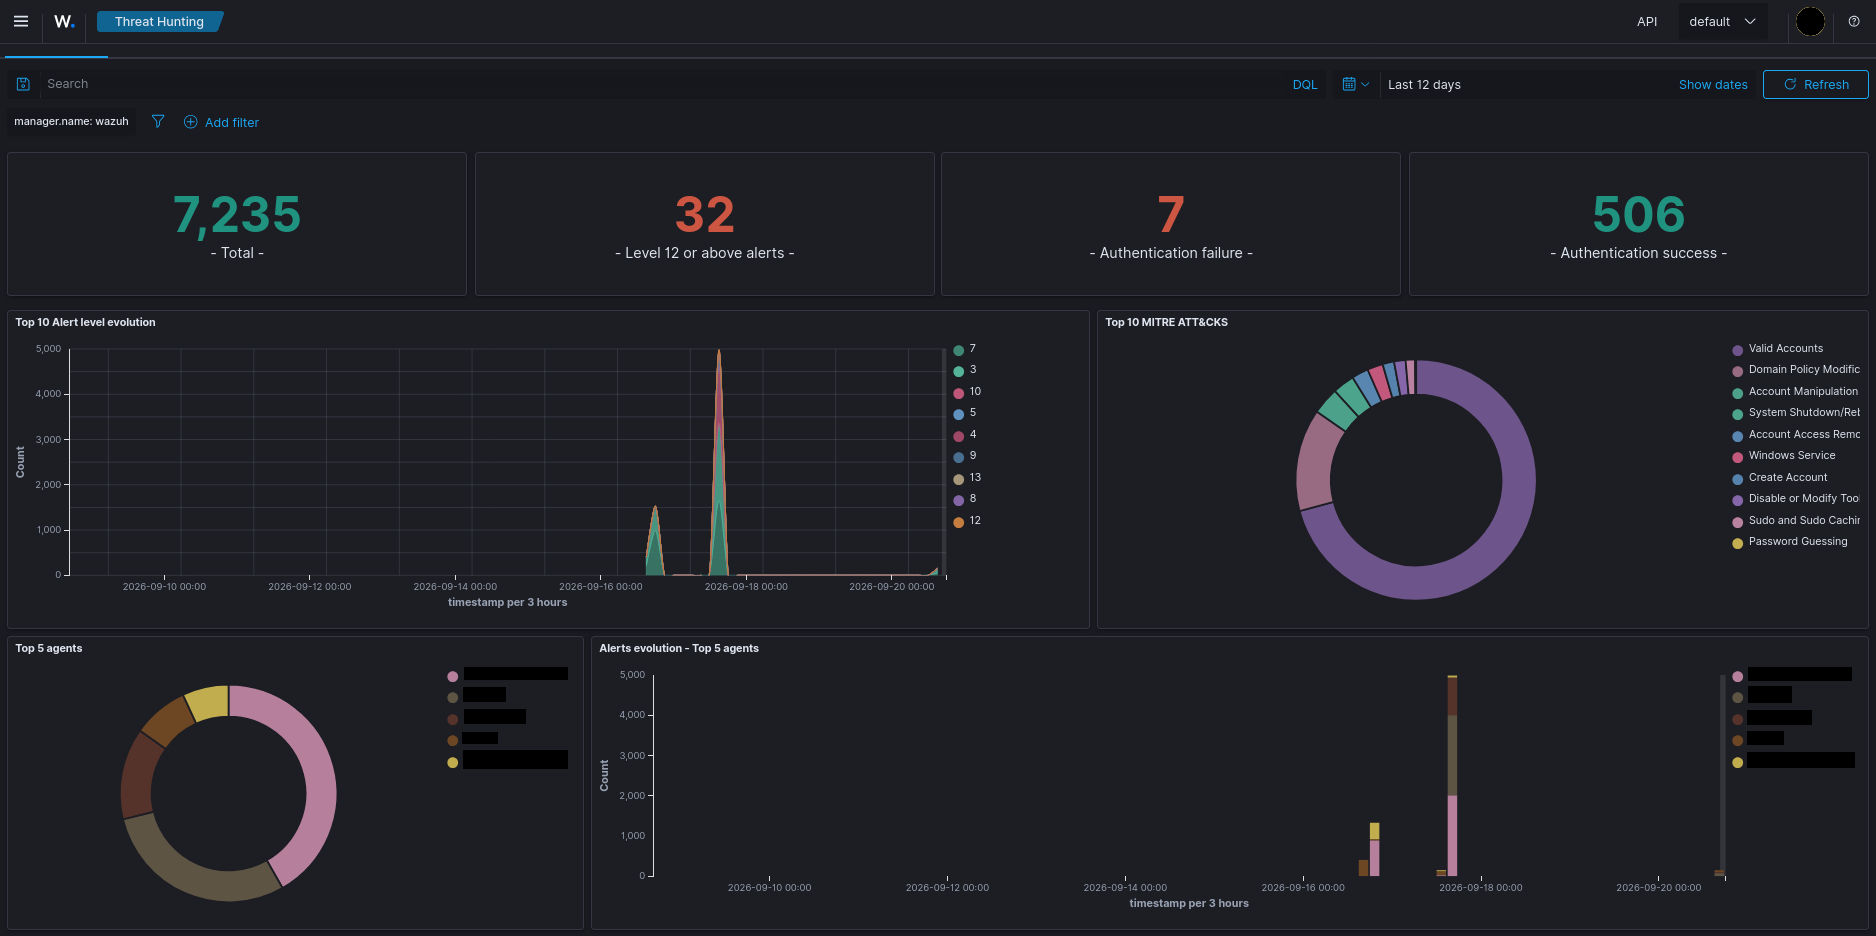Refresh the dashboard data

click(x=1815, y=84)
